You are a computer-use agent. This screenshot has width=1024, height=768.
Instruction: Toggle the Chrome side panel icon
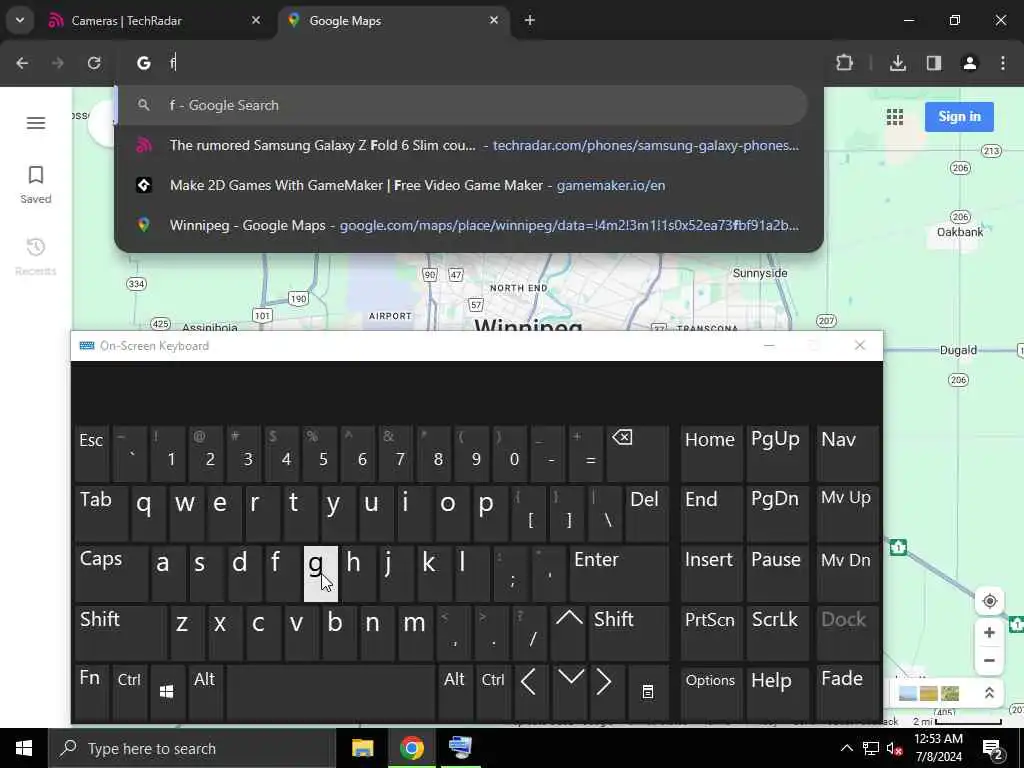point(934,63)
